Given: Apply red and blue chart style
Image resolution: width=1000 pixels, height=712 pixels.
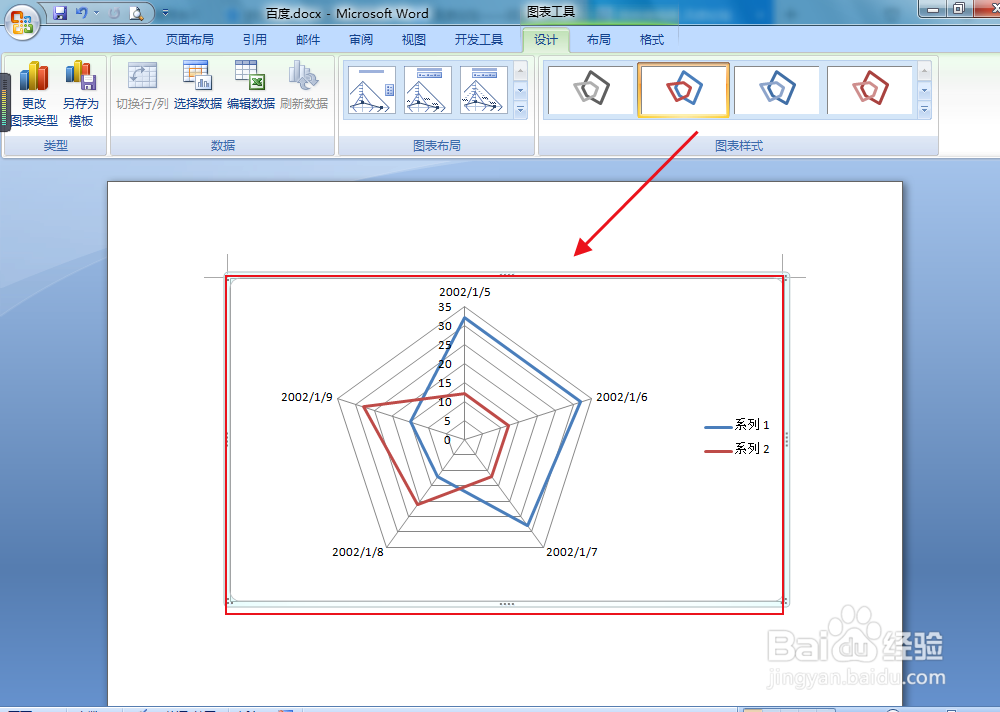Looking at the screenshot, I should [684, 89].
